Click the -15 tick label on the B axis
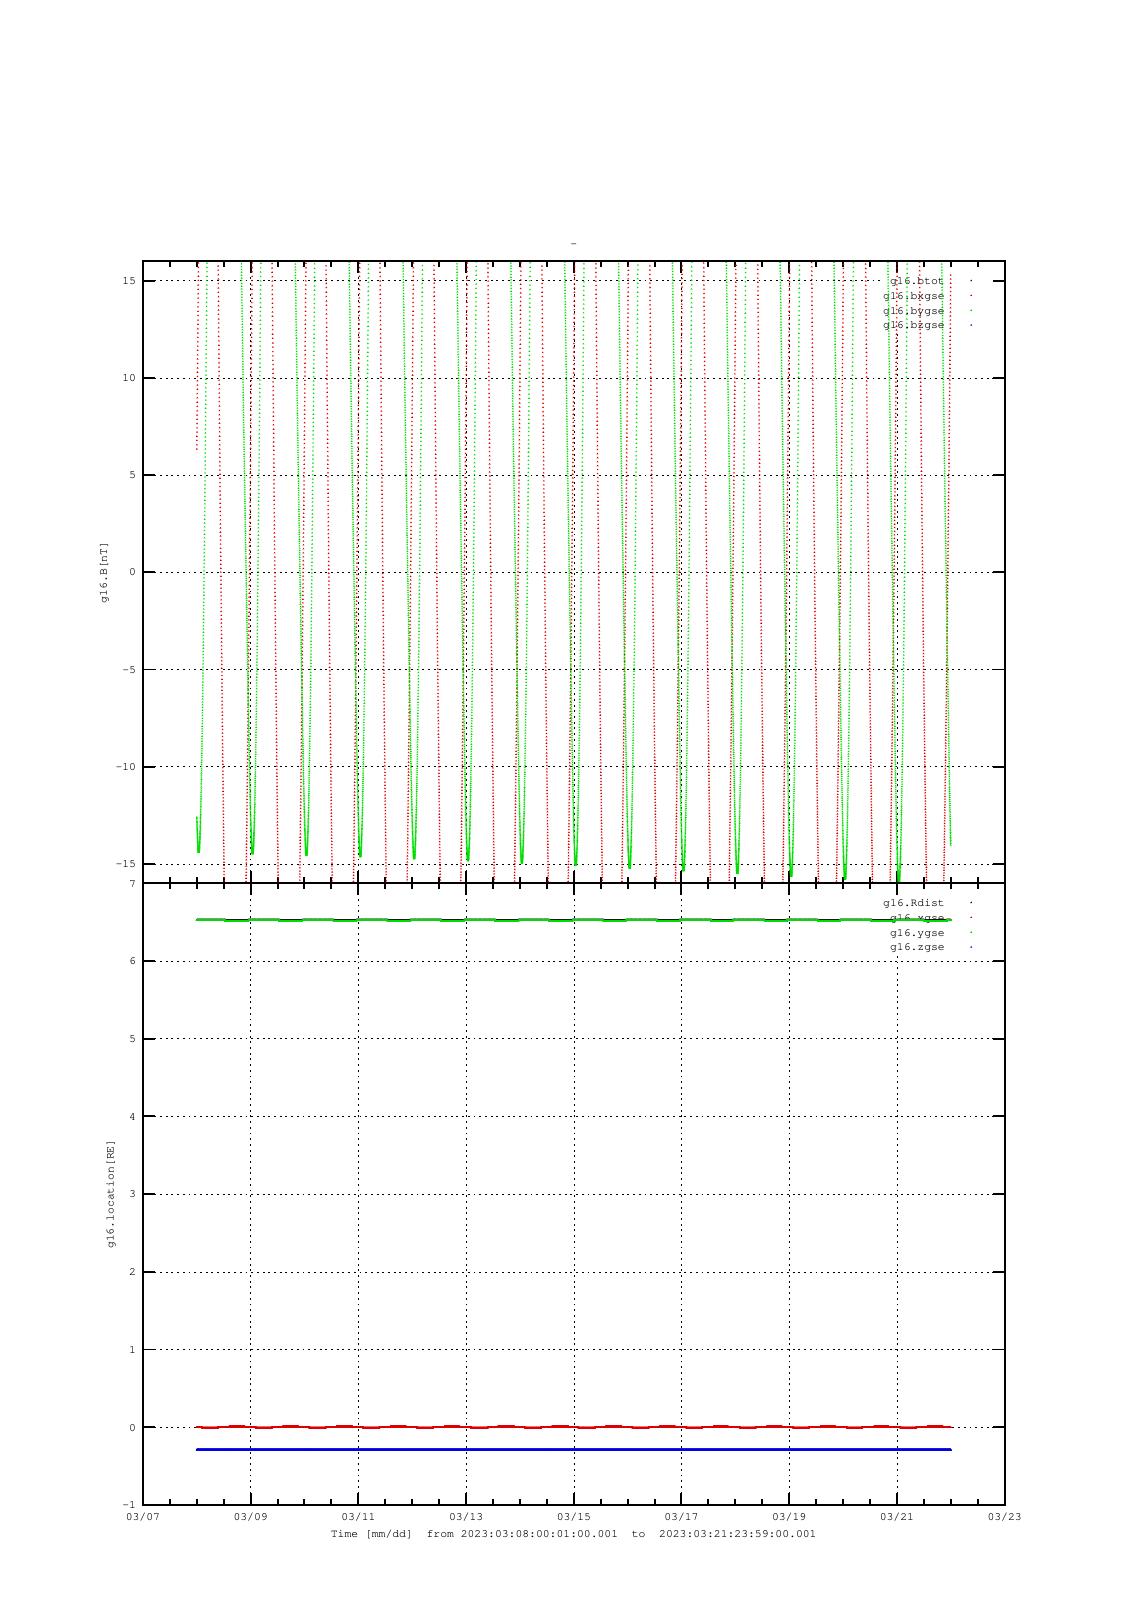 click(x=126, y=864)
